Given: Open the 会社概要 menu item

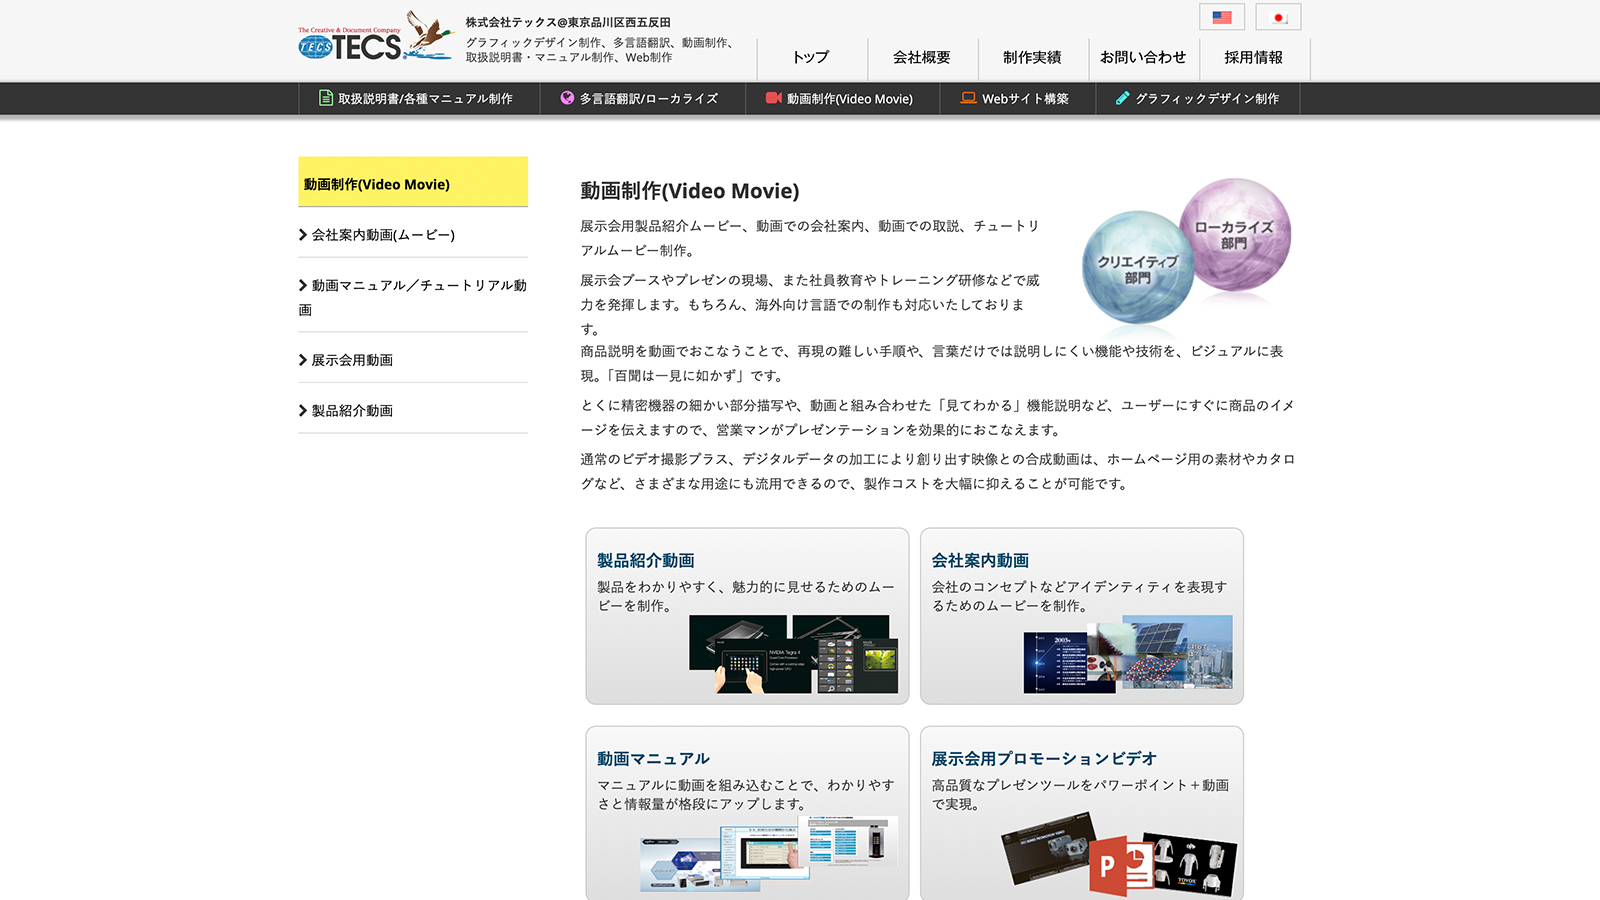Looking at the screenshot, I should tap(921, 59).
